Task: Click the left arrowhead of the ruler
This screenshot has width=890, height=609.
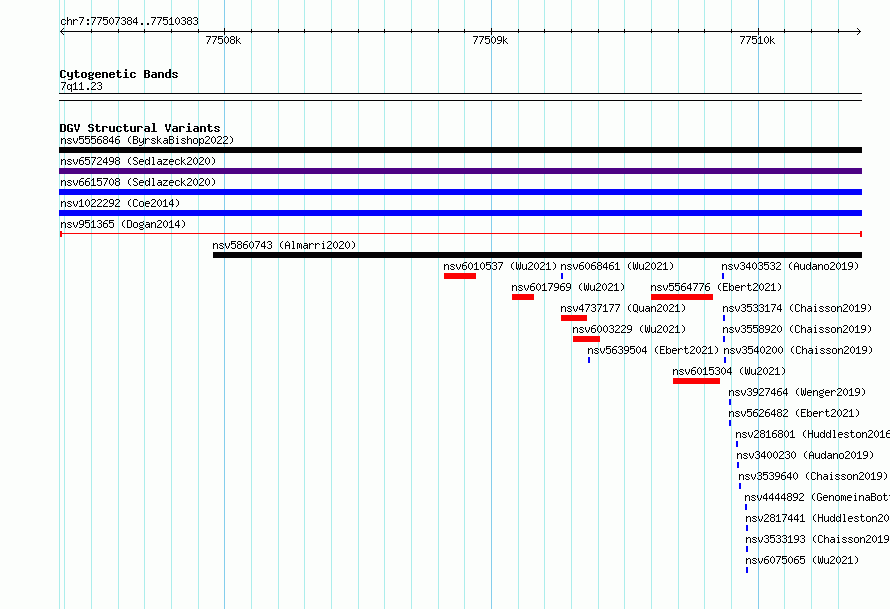Action: coord(62,32)
